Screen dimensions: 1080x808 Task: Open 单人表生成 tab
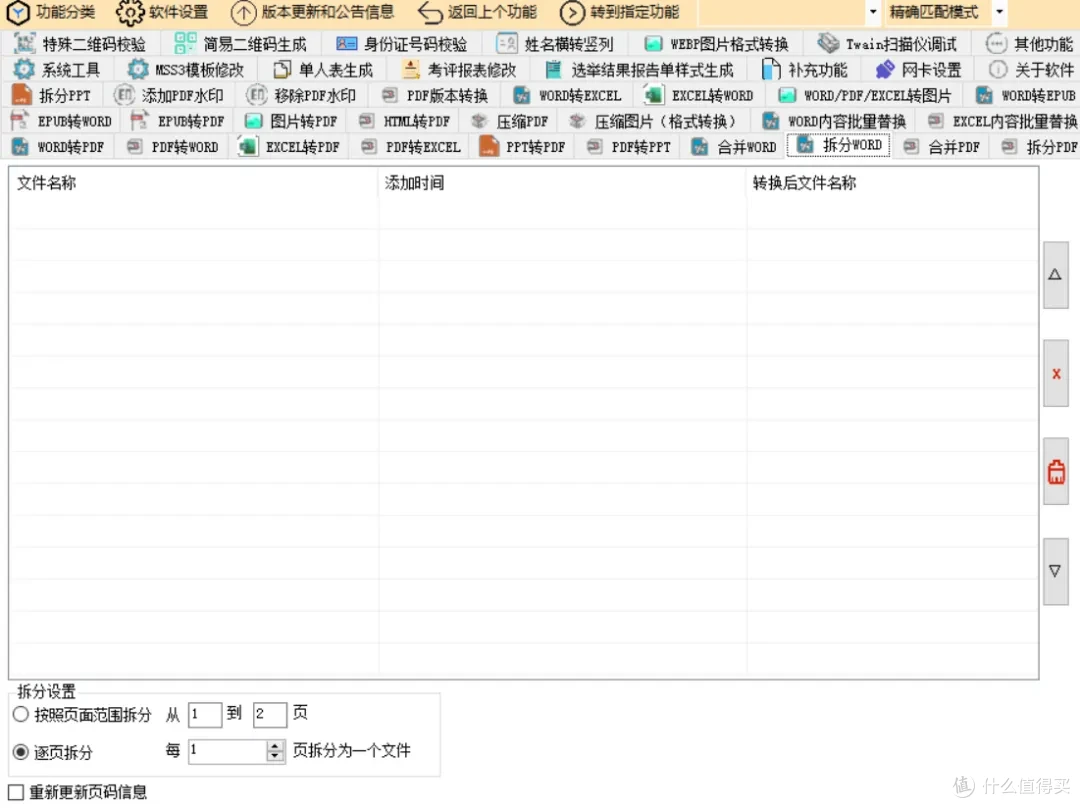[324, 70]
